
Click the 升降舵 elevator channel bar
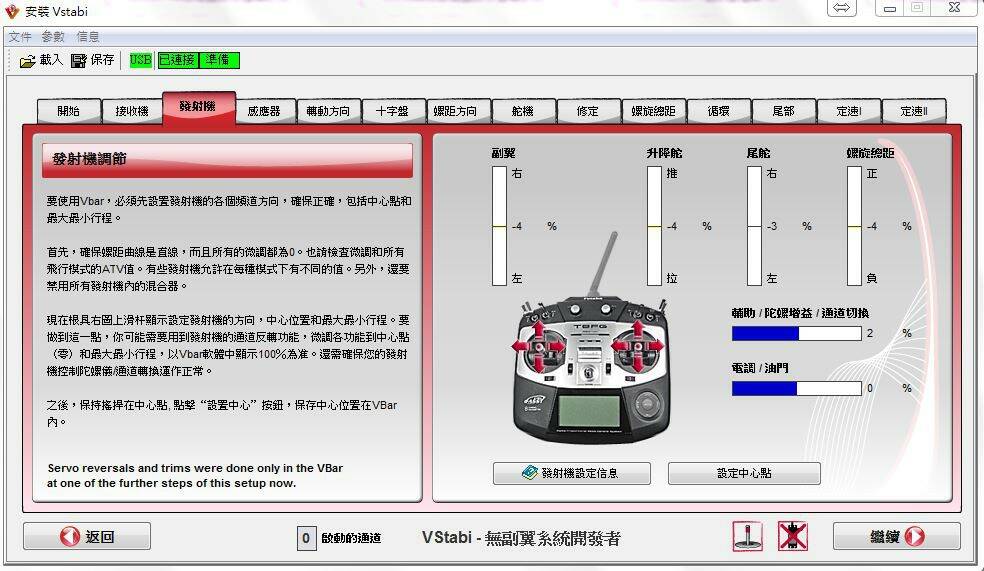[654, 226]
